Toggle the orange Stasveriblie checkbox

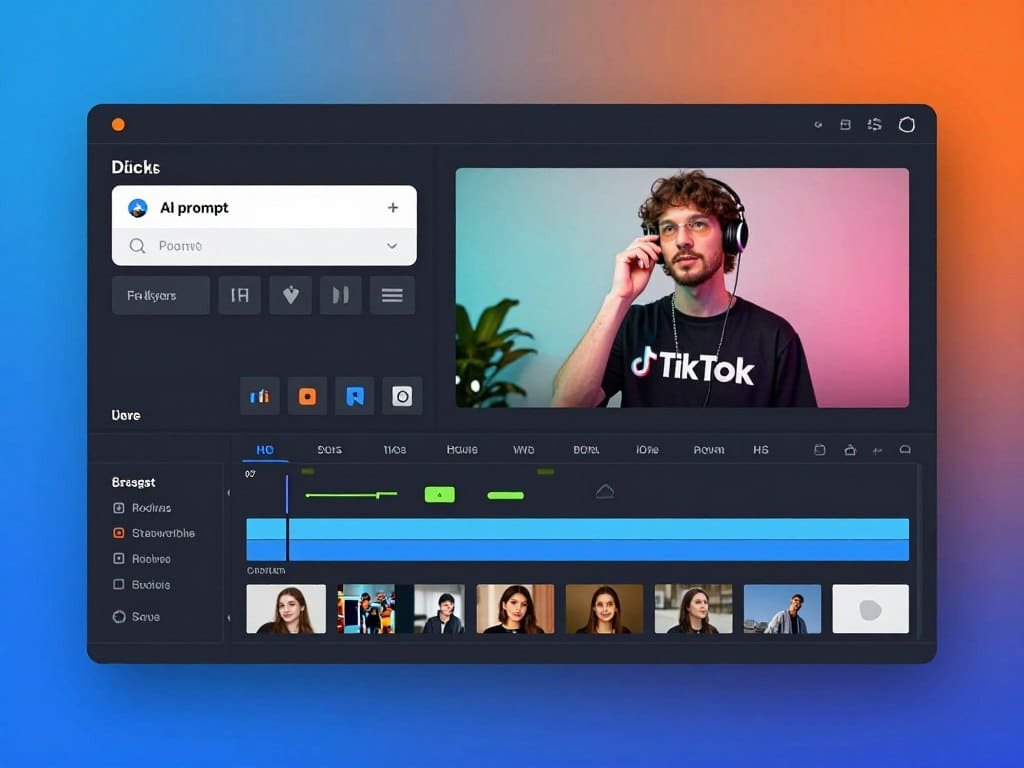[119, 533]
